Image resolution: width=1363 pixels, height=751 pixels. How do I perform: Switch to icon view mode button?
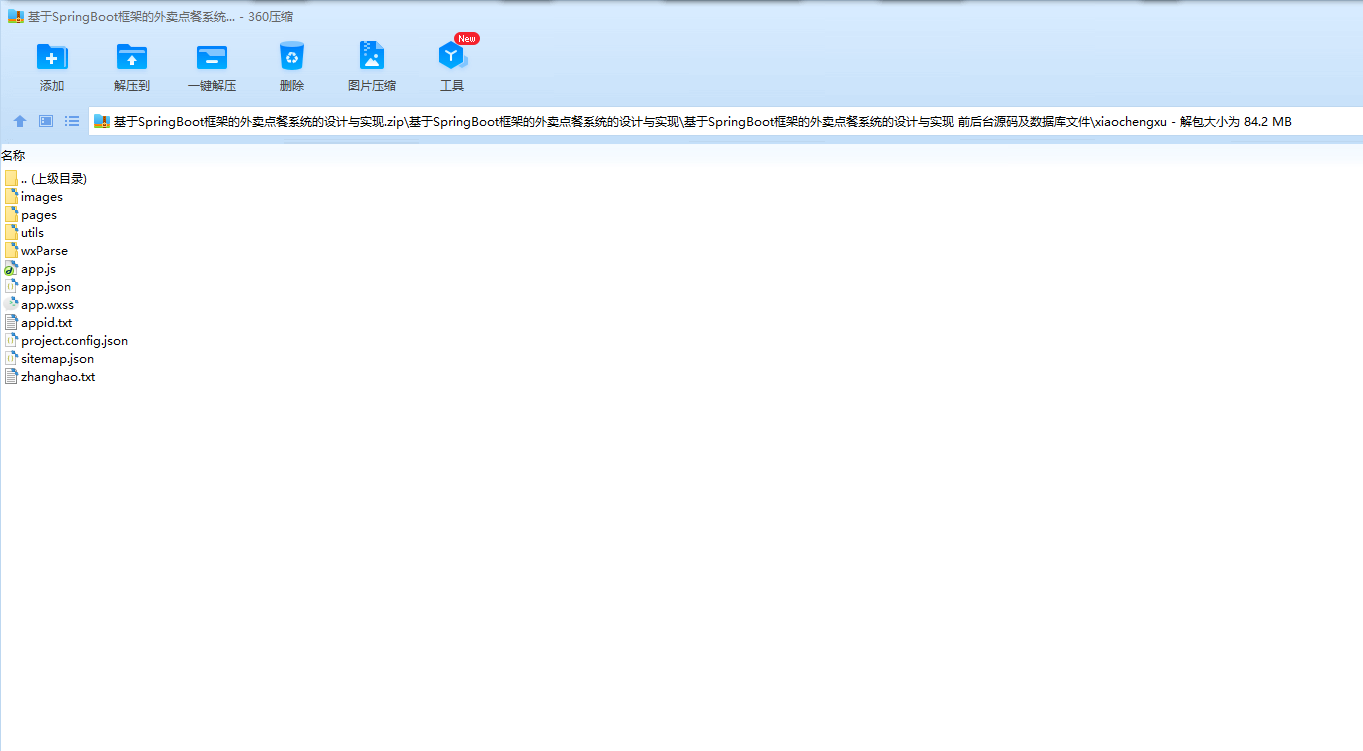pyautogui.click(x=46, y=121)
